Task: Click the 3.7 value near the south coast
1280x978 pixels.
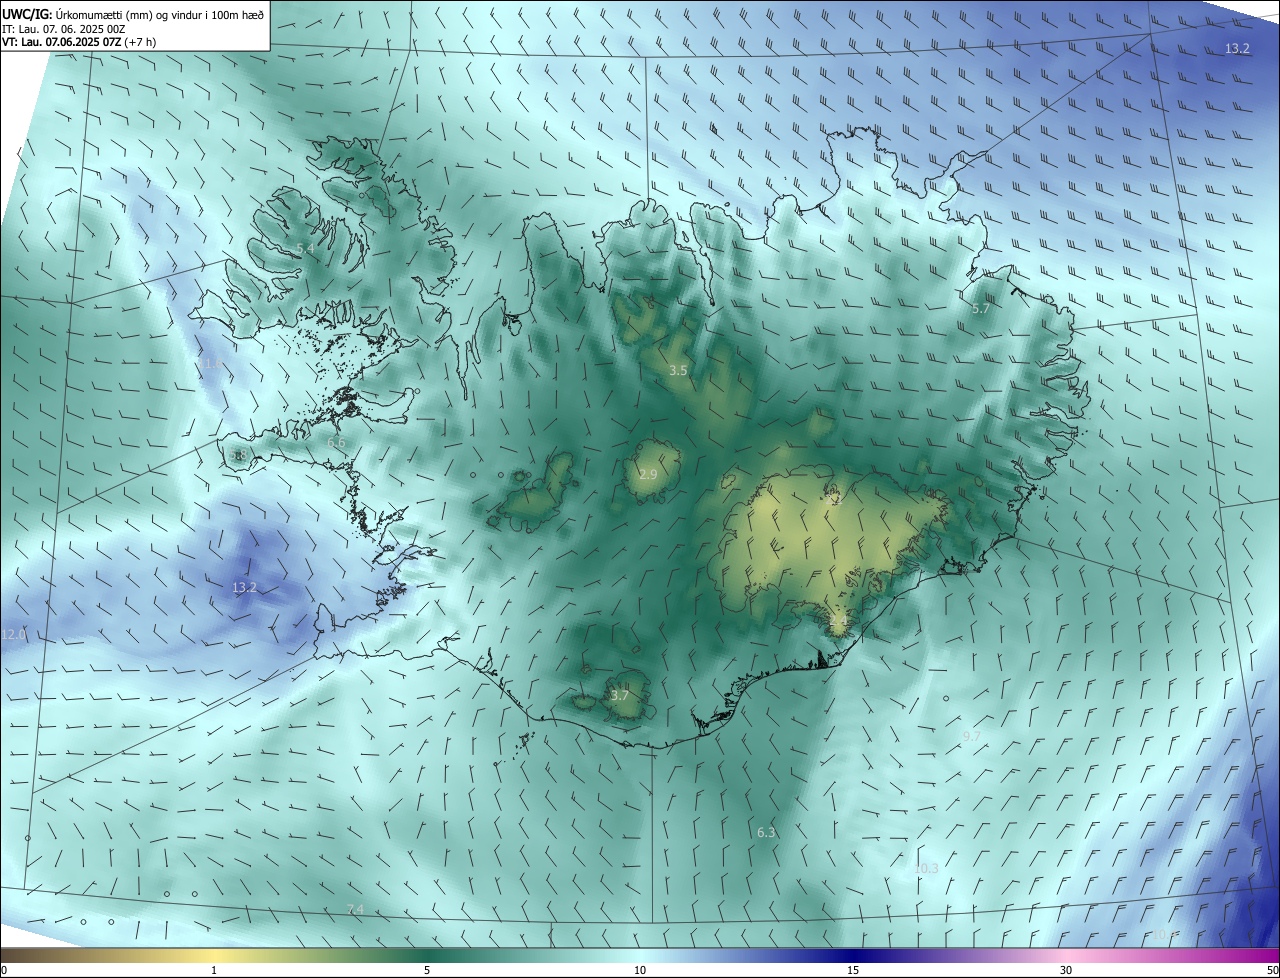Action: click(x=620, y=695)
